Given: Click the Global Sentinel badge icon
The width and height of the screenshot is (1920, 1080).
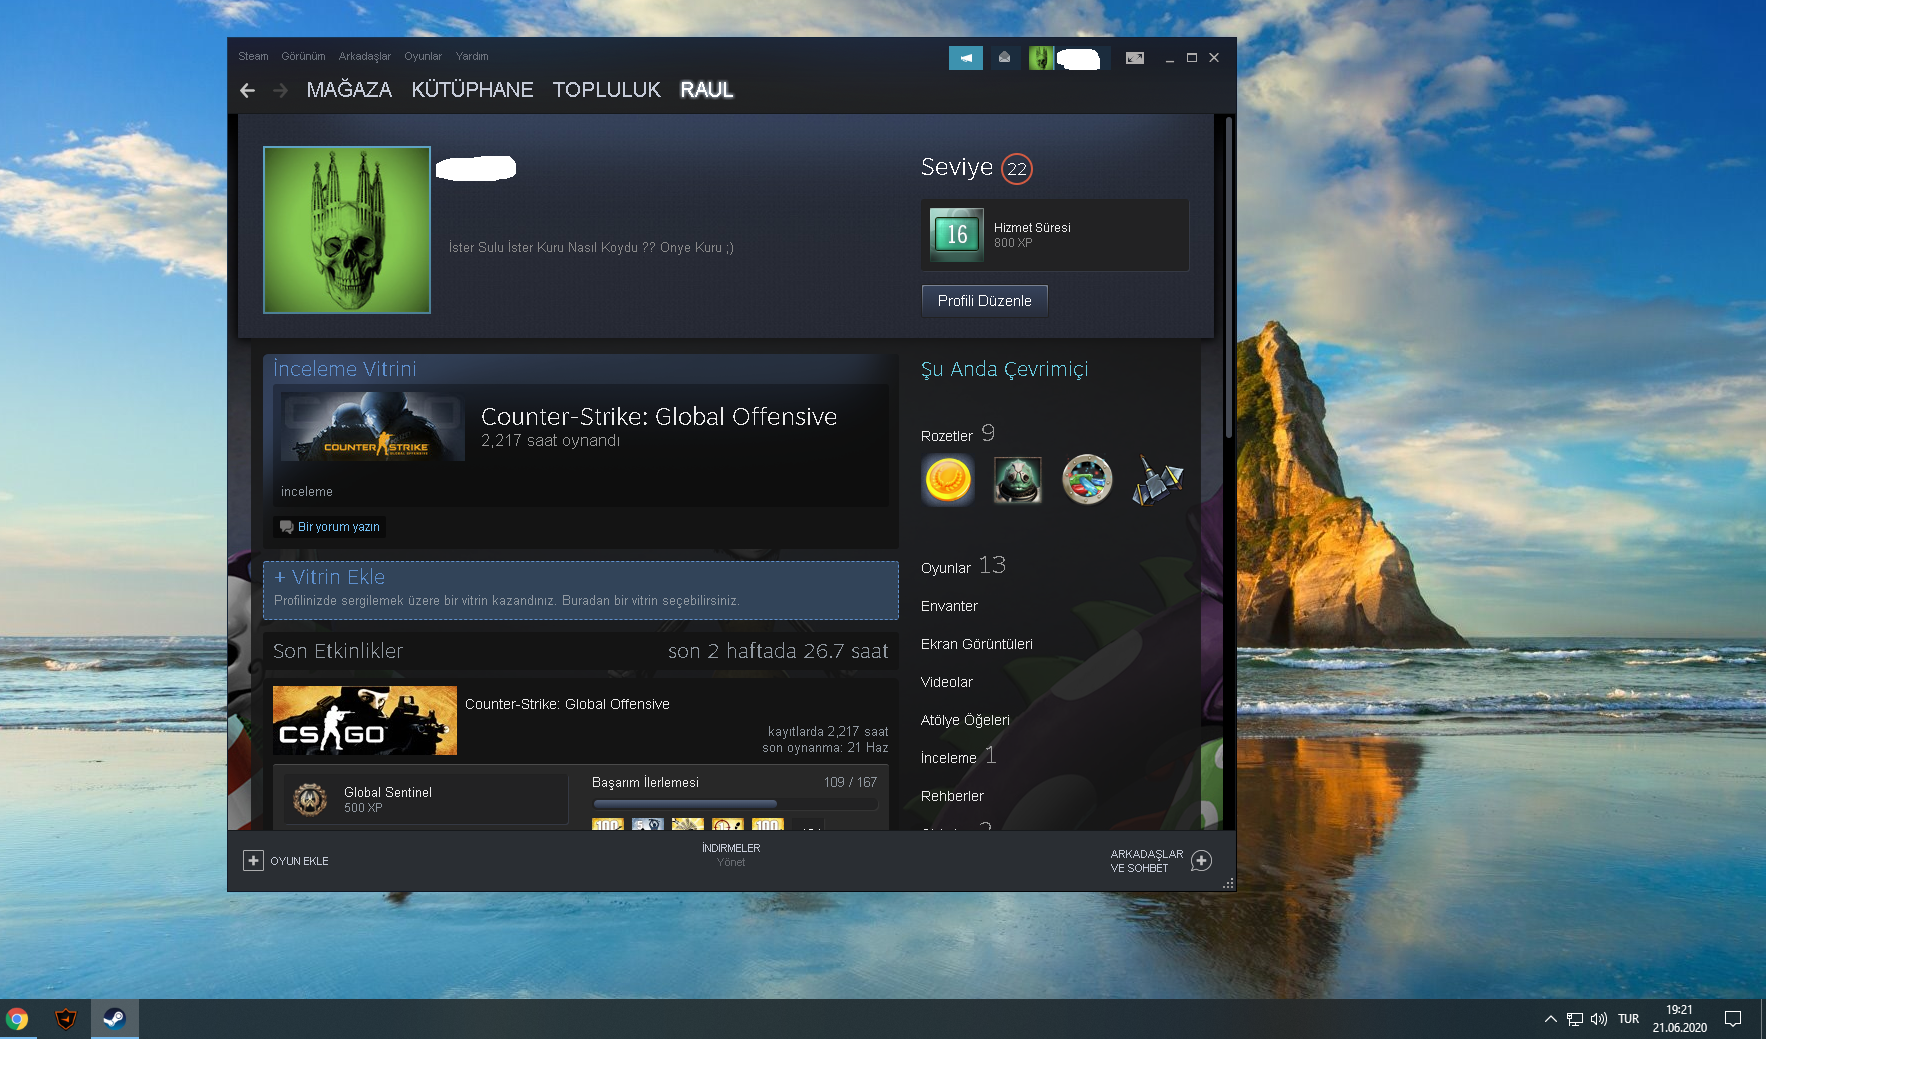Looking at the screenshot, I should (x=310, y=800).
